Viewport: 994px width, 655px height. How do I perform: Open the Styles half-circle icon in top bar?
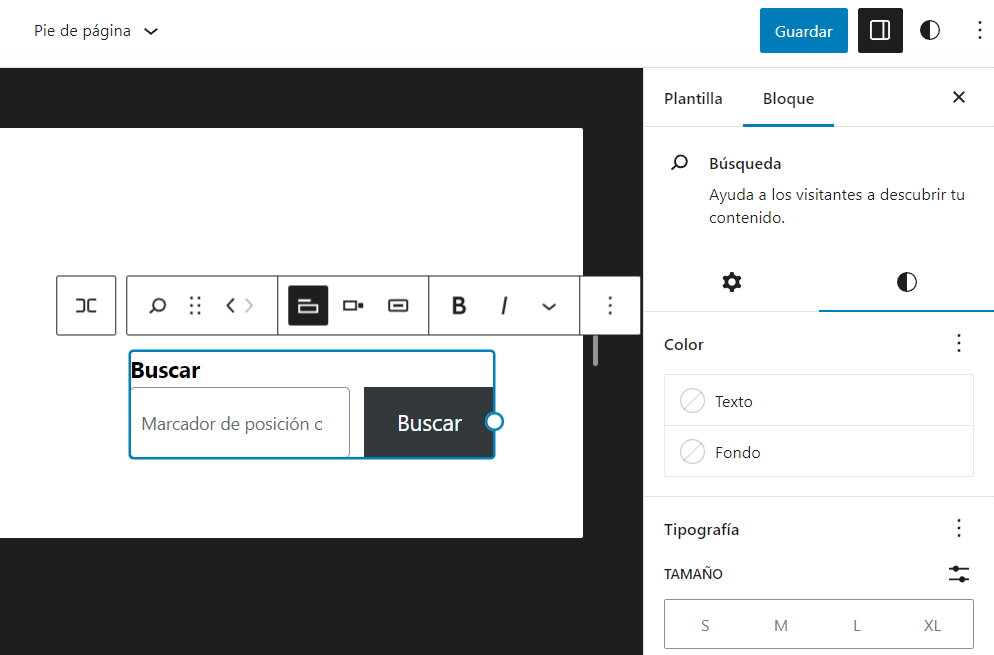click(930, 30)
